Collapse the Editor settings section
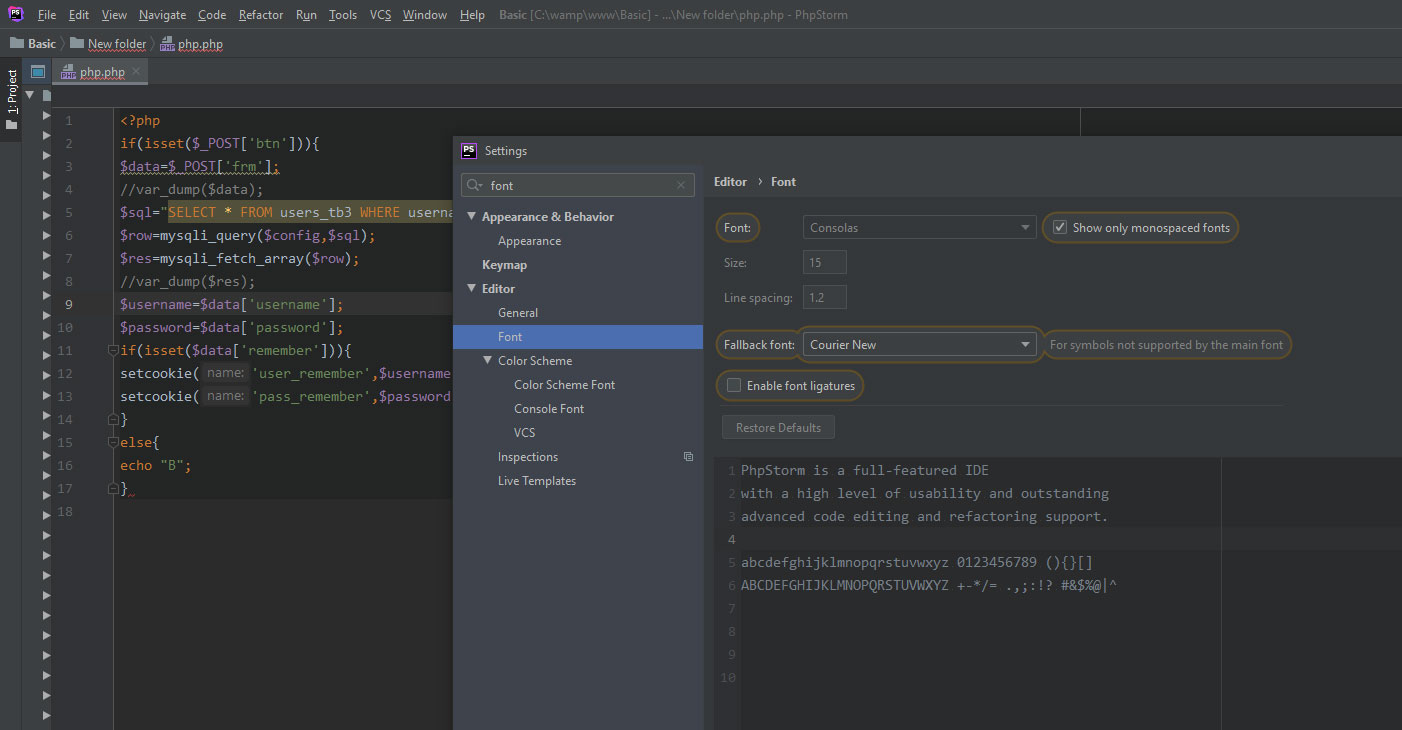 pos(471,289)
